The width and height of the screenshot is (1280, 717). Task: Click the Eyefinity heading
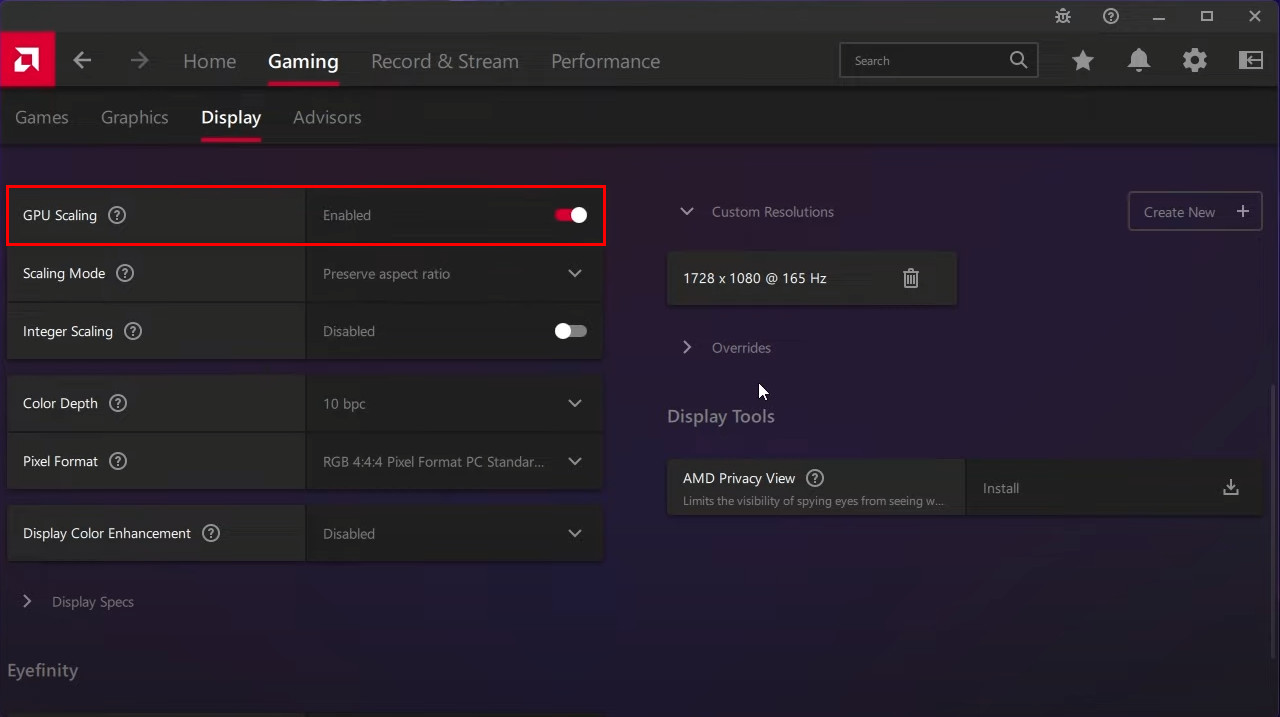click(42, 671)
